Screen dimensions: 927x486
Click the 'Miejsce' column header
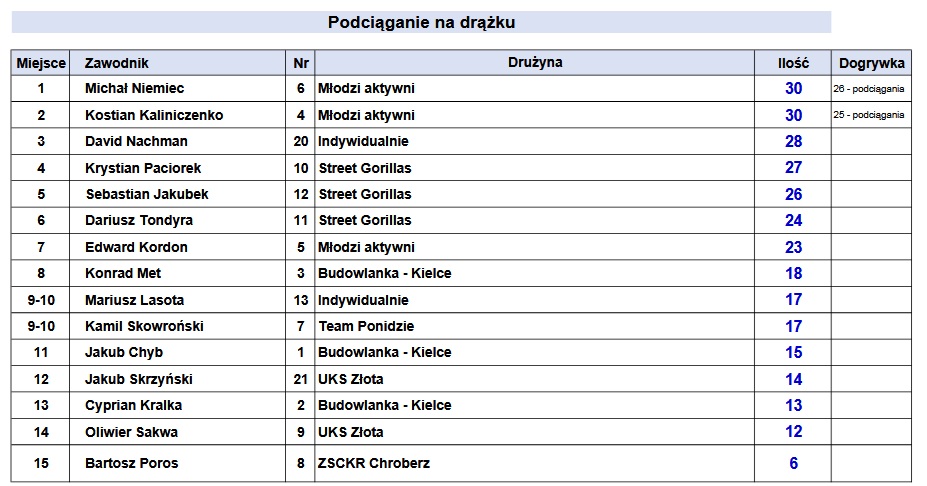pos(41,63)
